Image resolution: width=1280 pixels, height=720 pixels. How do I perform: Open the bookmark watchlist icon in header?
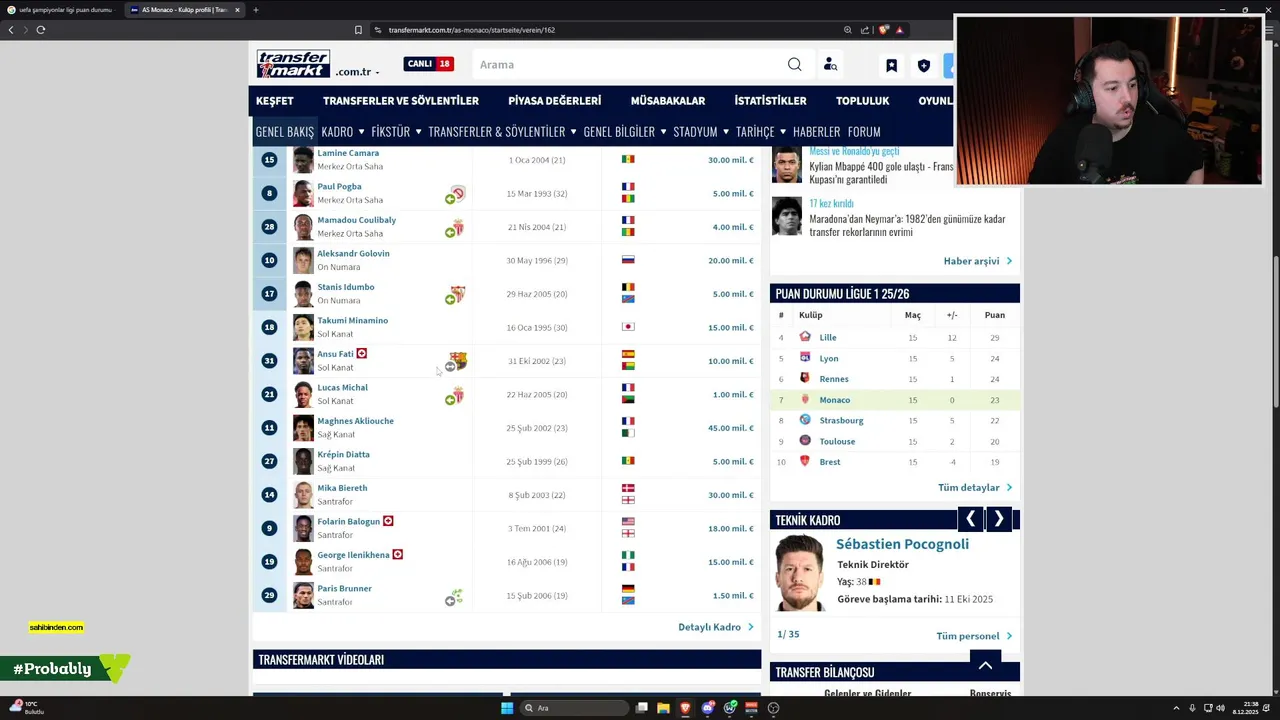coord(891,65)
